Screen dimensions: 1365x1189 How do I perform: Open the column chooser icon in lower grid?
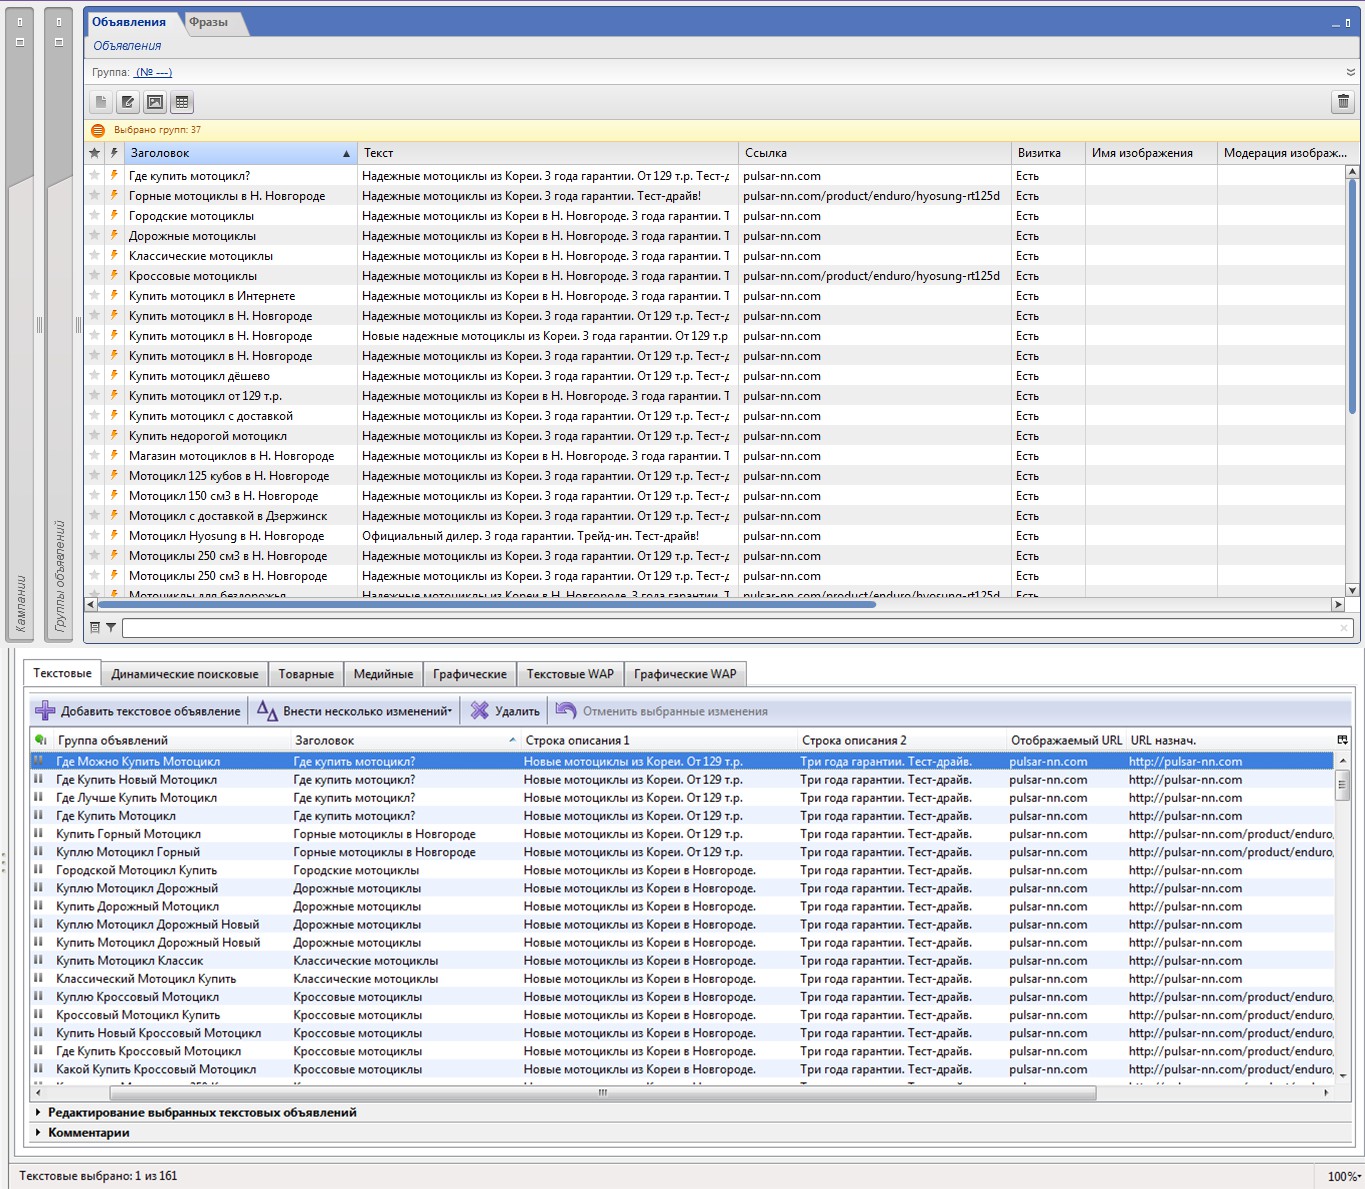[1342, 740]
